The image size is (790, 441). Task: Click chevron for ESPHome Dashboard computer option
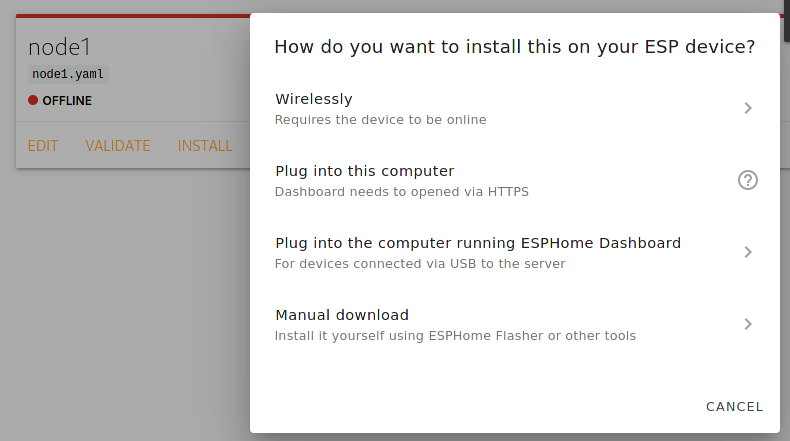[x=748, y=252]
